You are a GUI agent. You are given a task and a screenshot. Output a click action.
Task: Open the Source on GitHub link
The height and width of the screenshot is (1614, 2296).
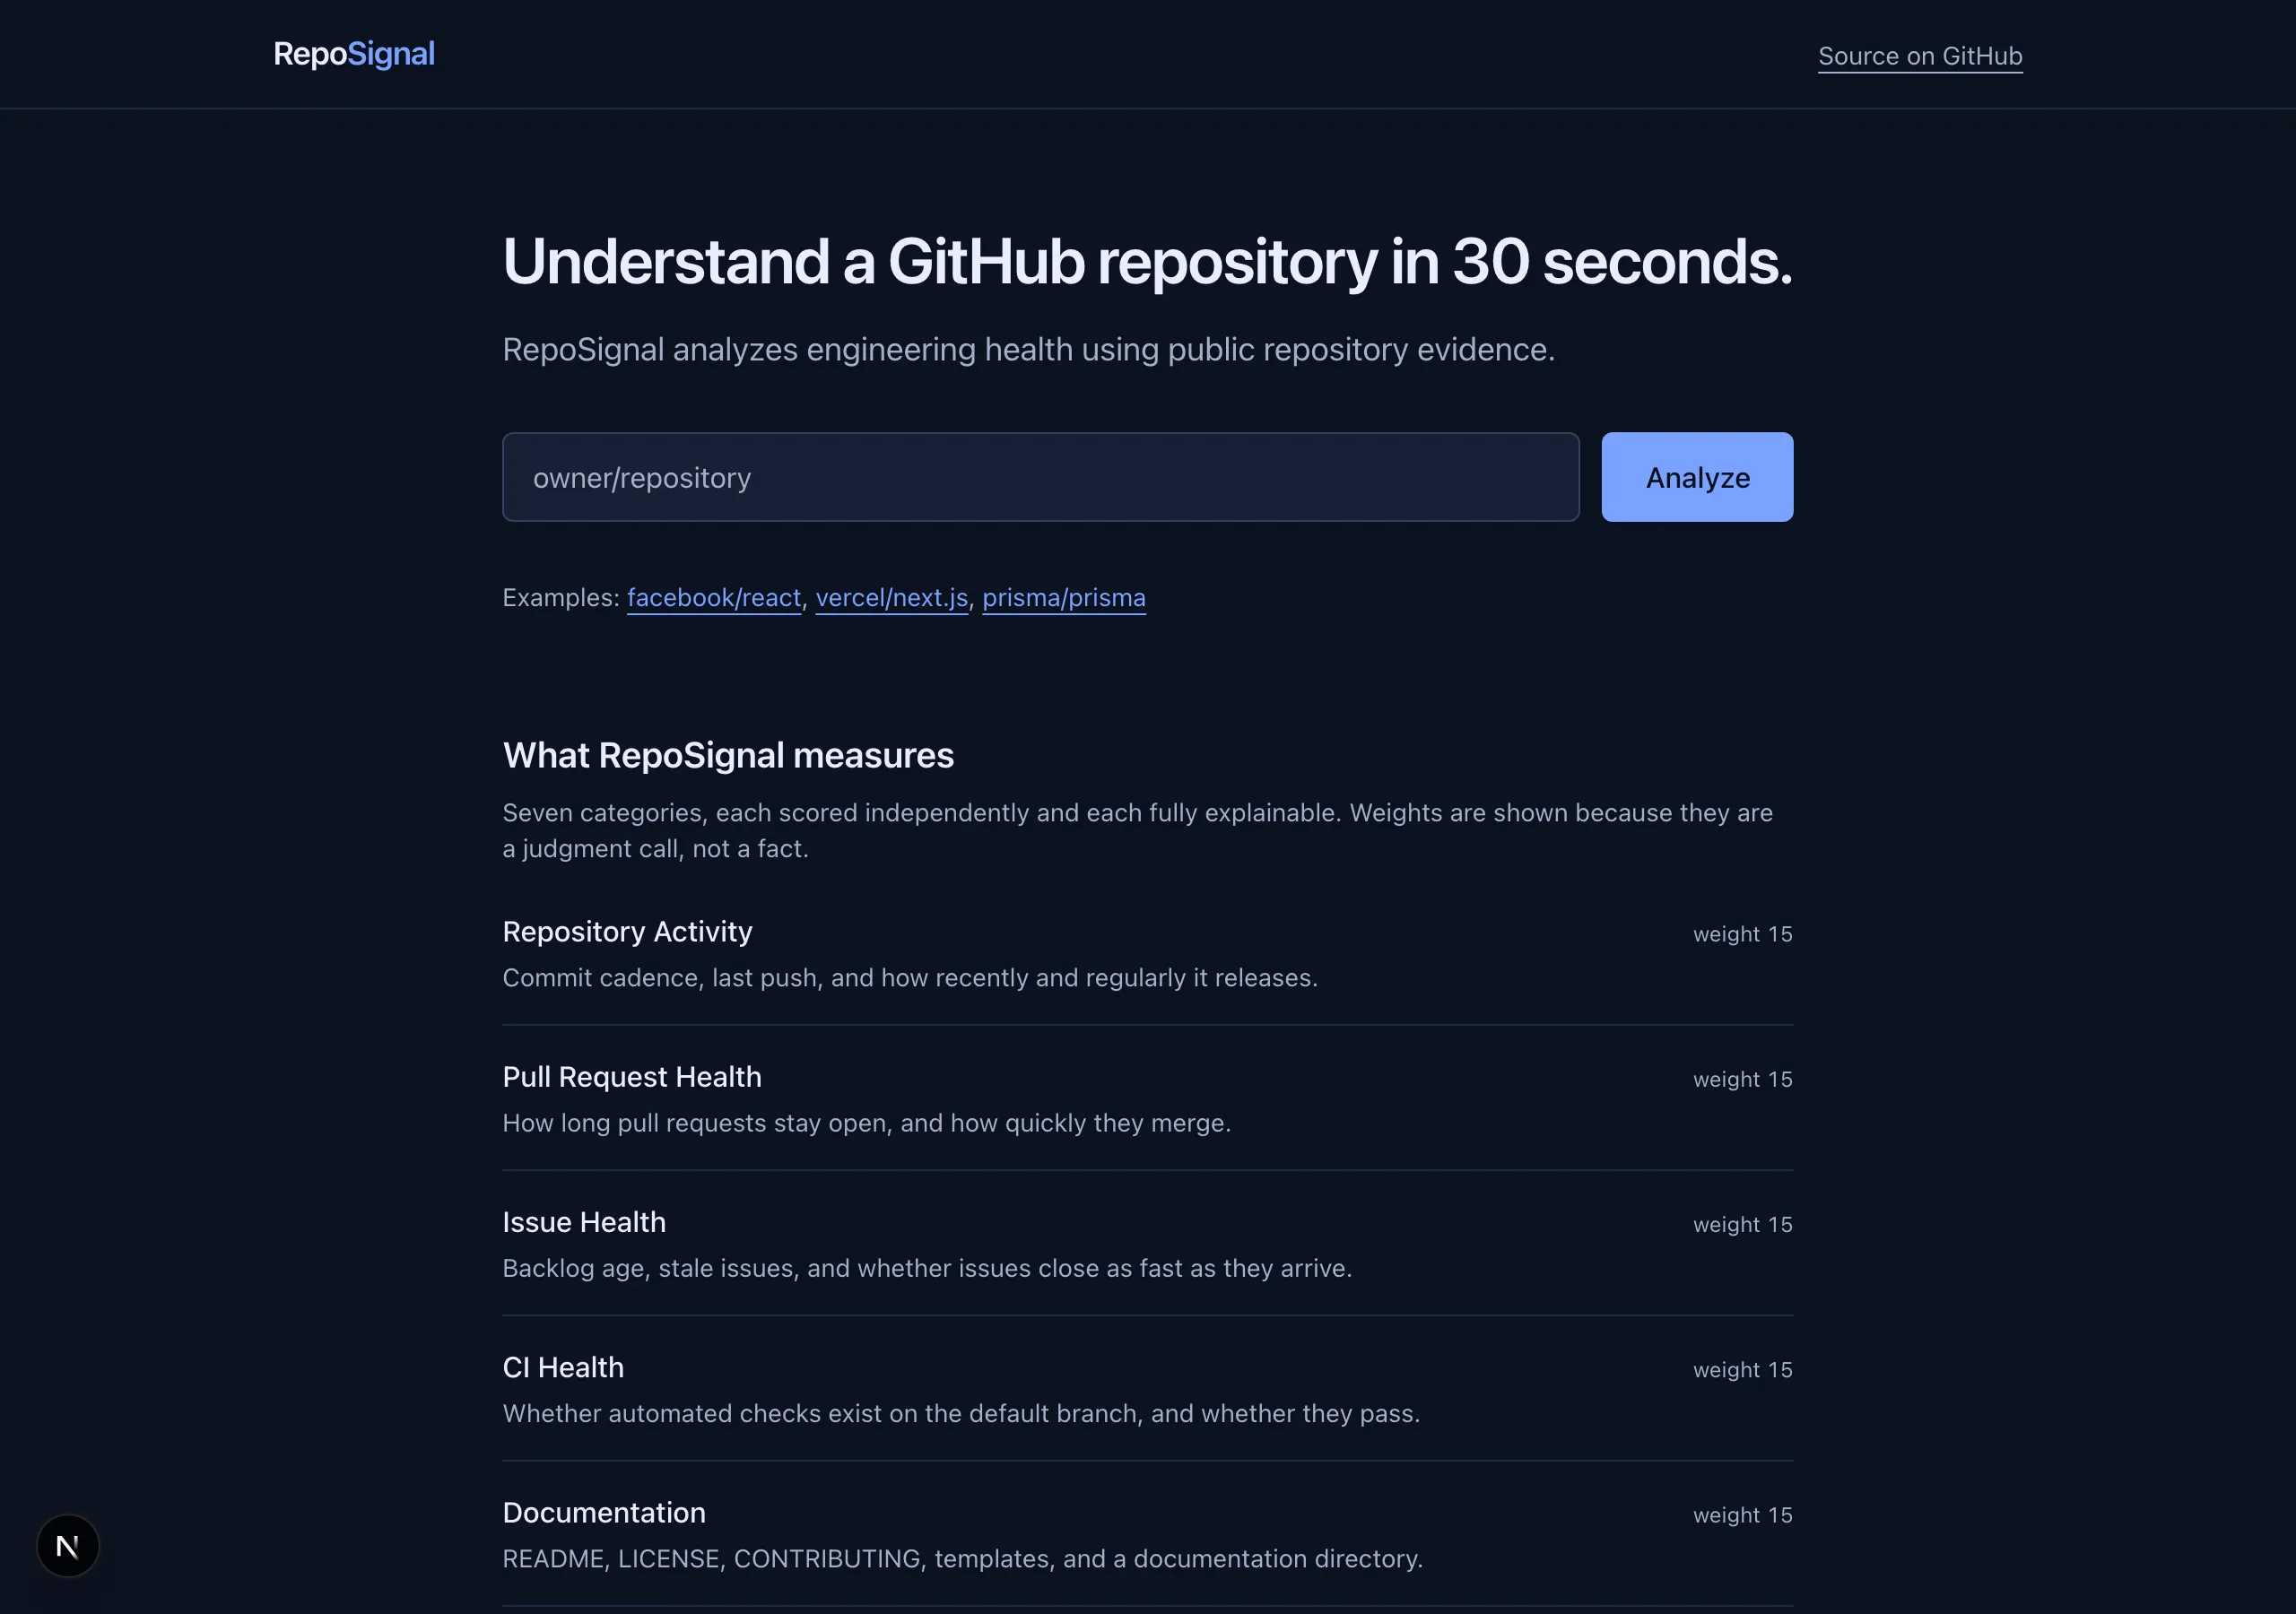1920,56
